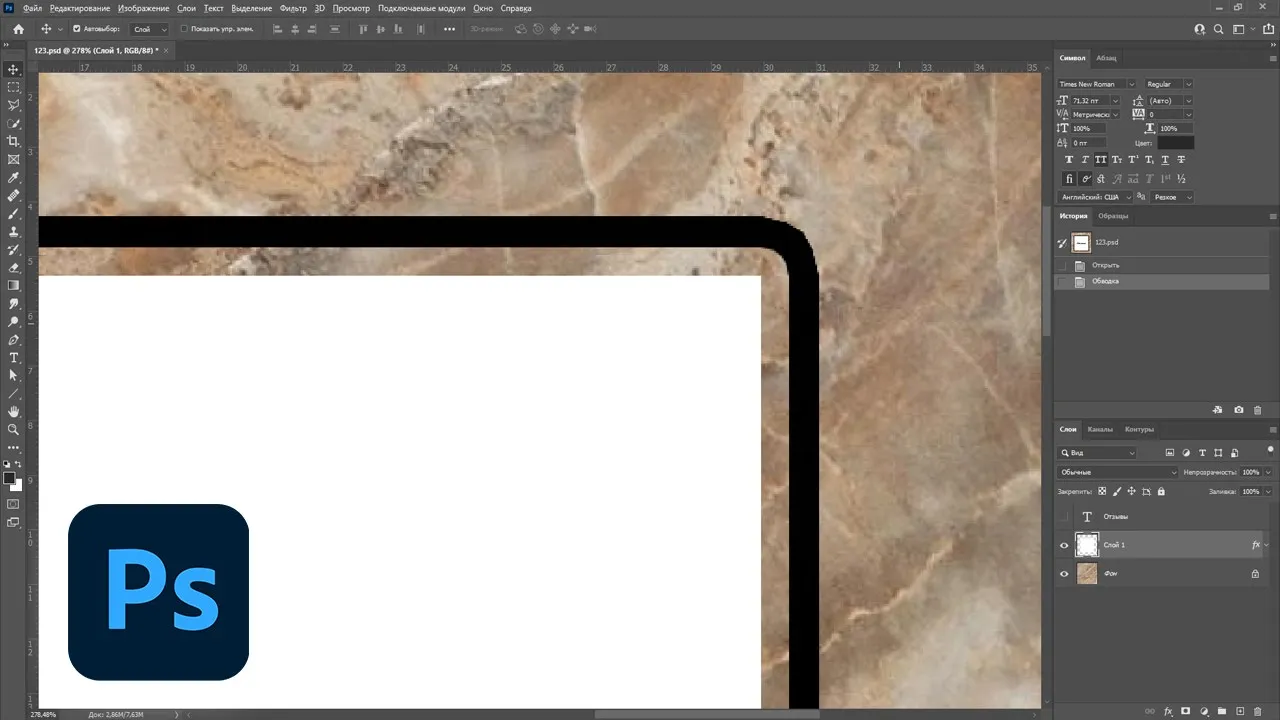Select the Hand tool
Viewport: 1280px width, 720px height.
click(x=14, y=411)
